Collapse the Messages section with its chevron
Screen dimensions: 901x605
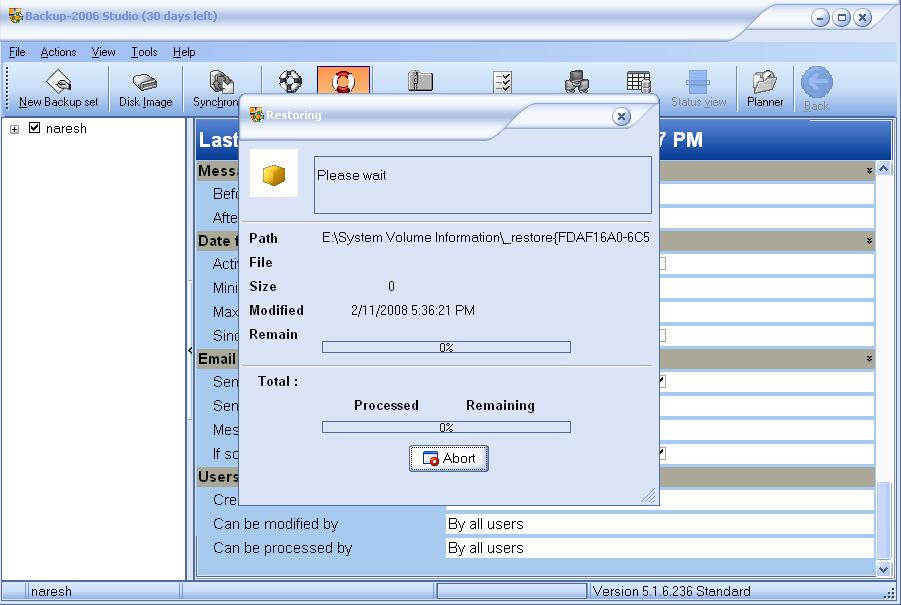tap(869, 171)
